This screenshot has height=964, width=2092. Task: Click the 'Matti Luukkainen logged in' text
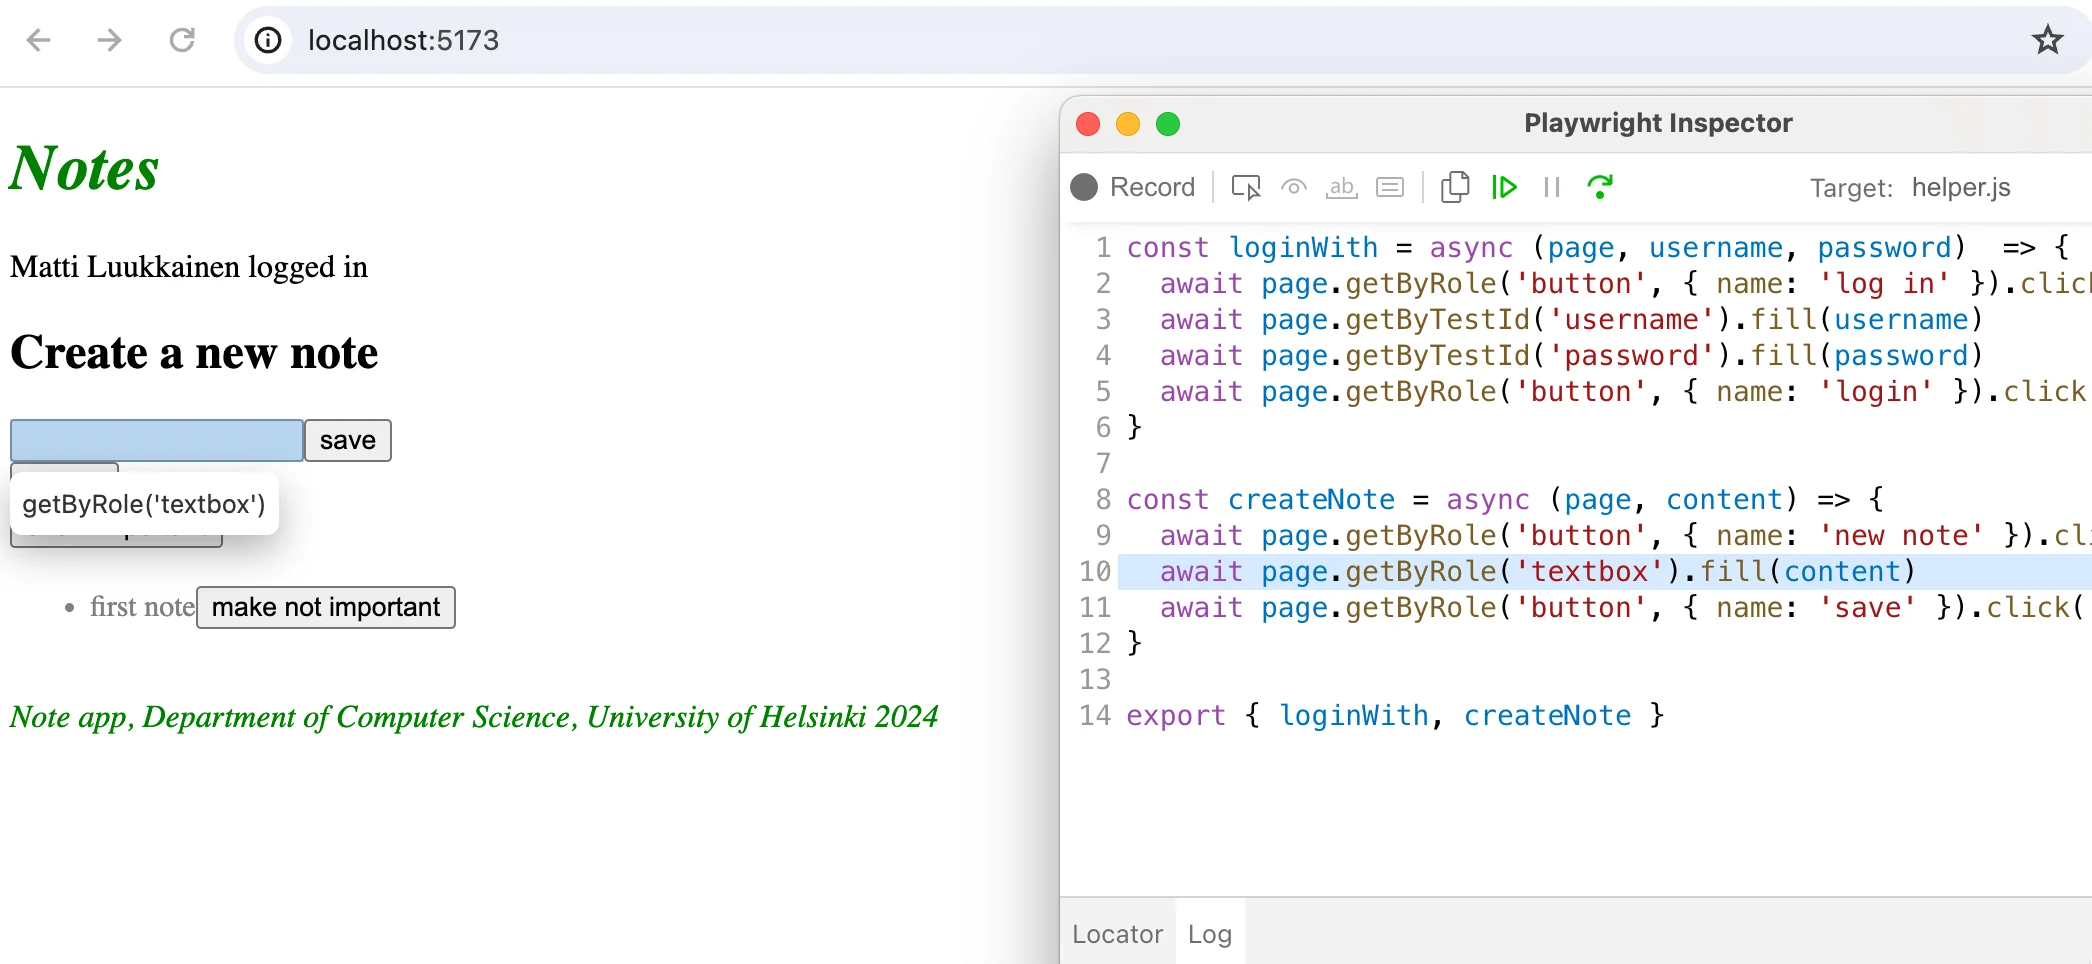point(189,266)
